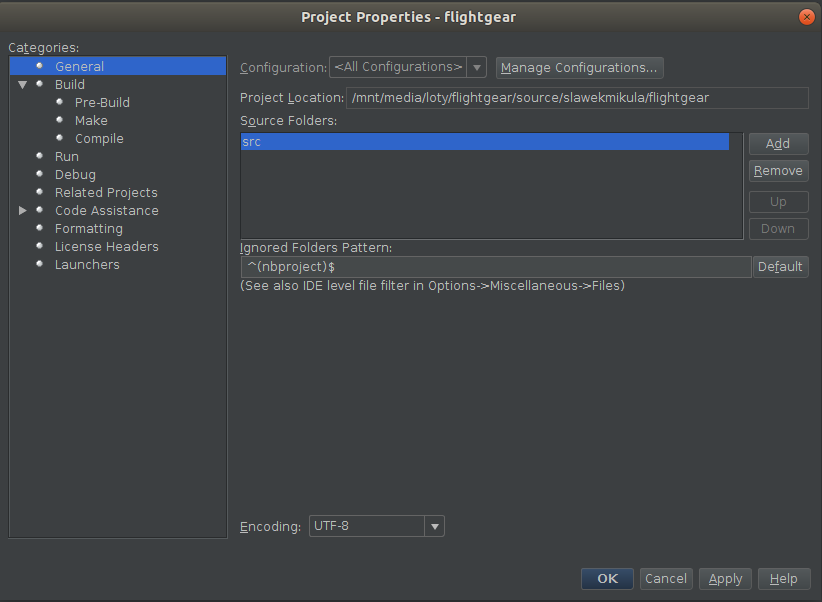Viewport: 822px width, 602px height.
Task: Click the bullet icon beside Make
Action: (x=60, y=120)
